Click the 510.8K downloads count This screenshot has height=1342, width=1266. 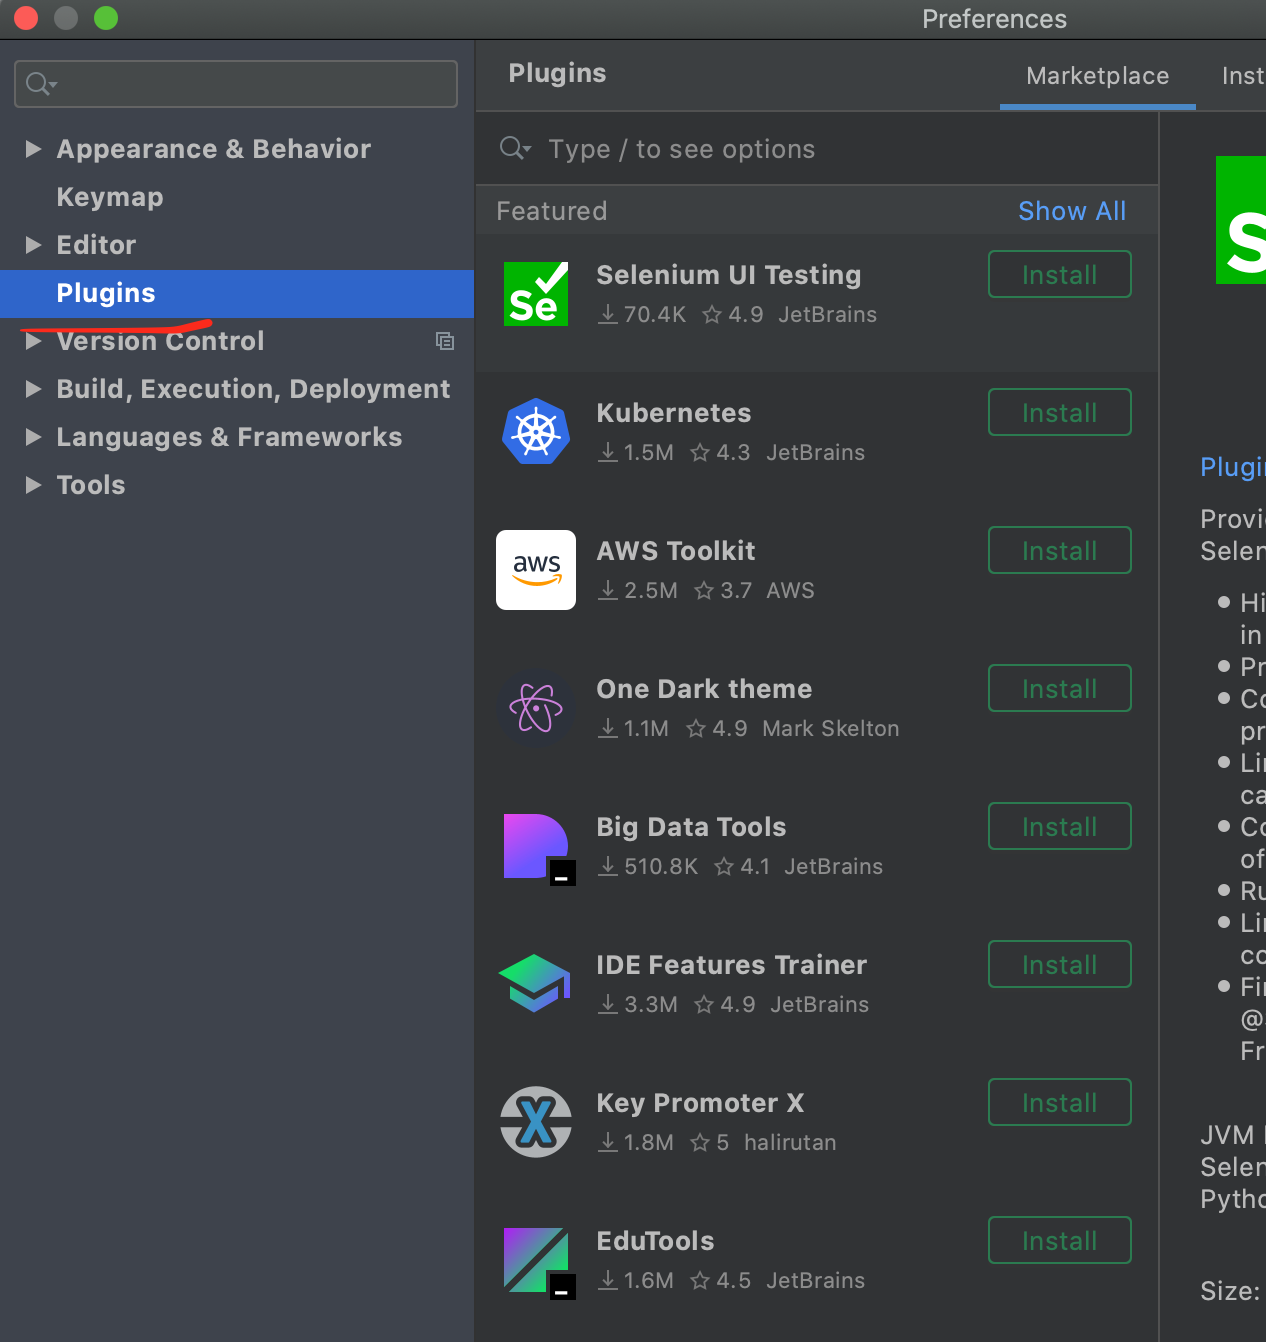click(648, 867)
